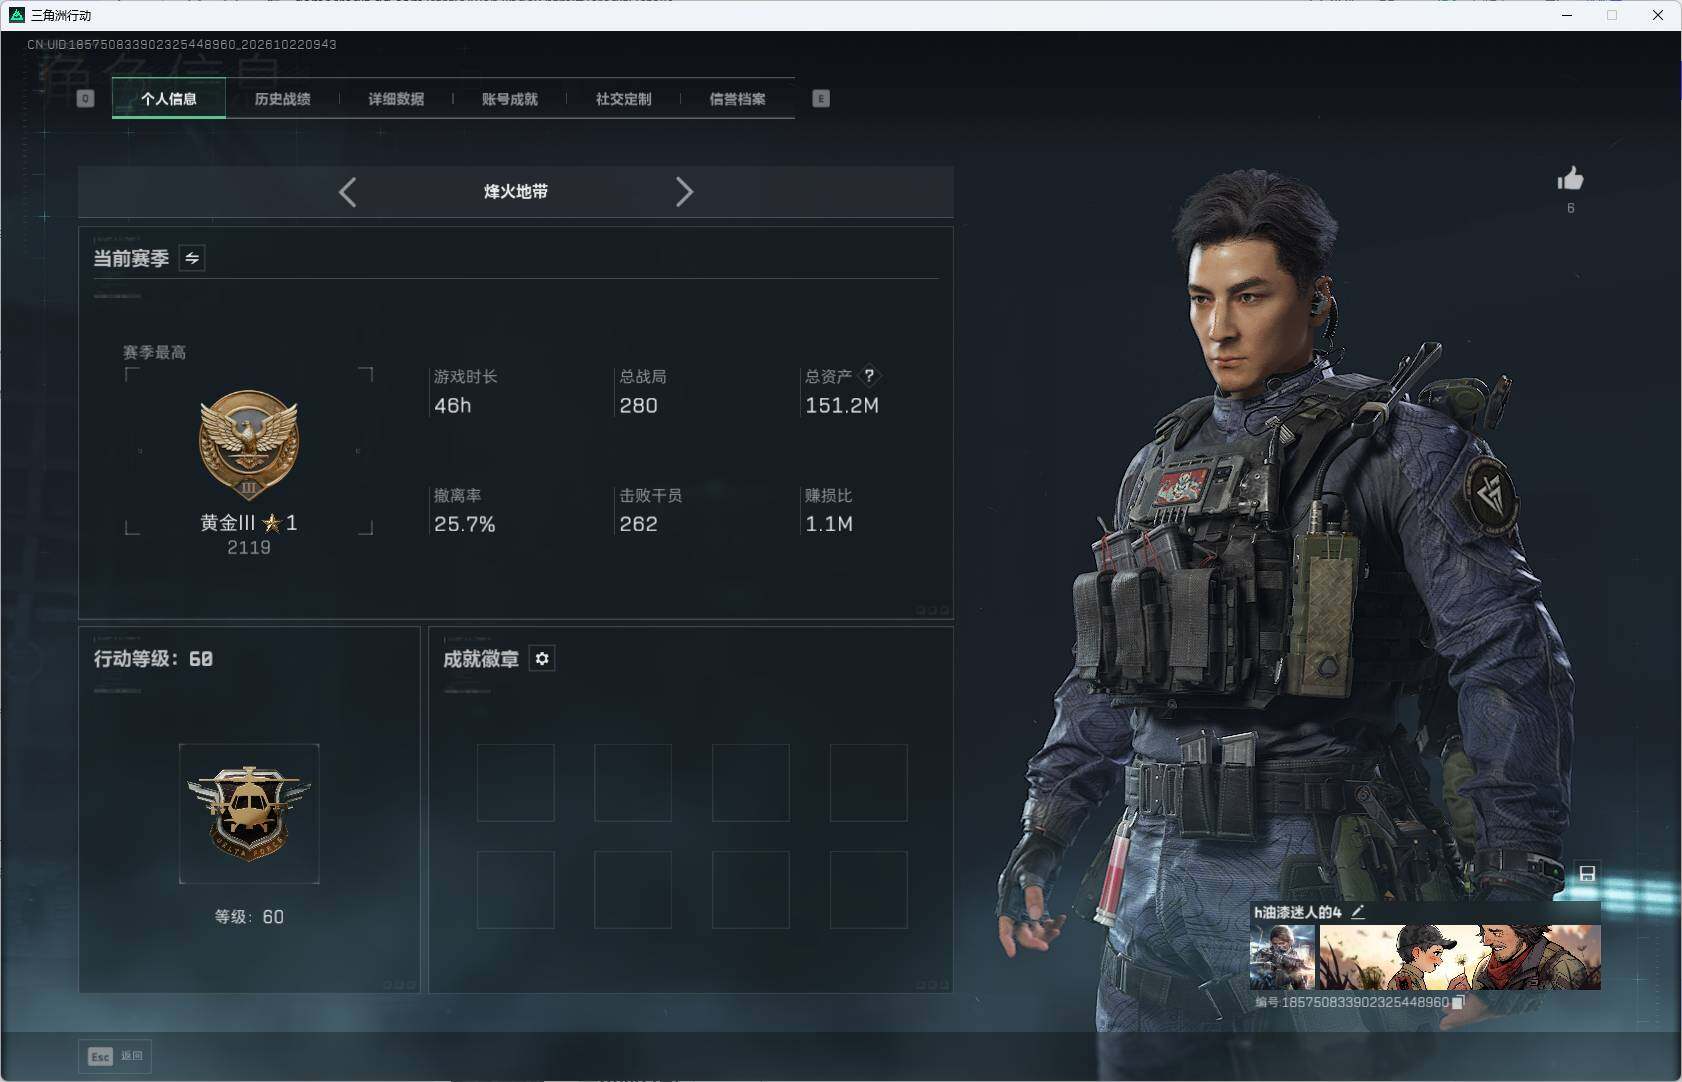This screenshot has width=1682, height=1082.
Task: Click the 赚损比 value 1.1M
Action: pyautogui.click(x=829, y=524)
